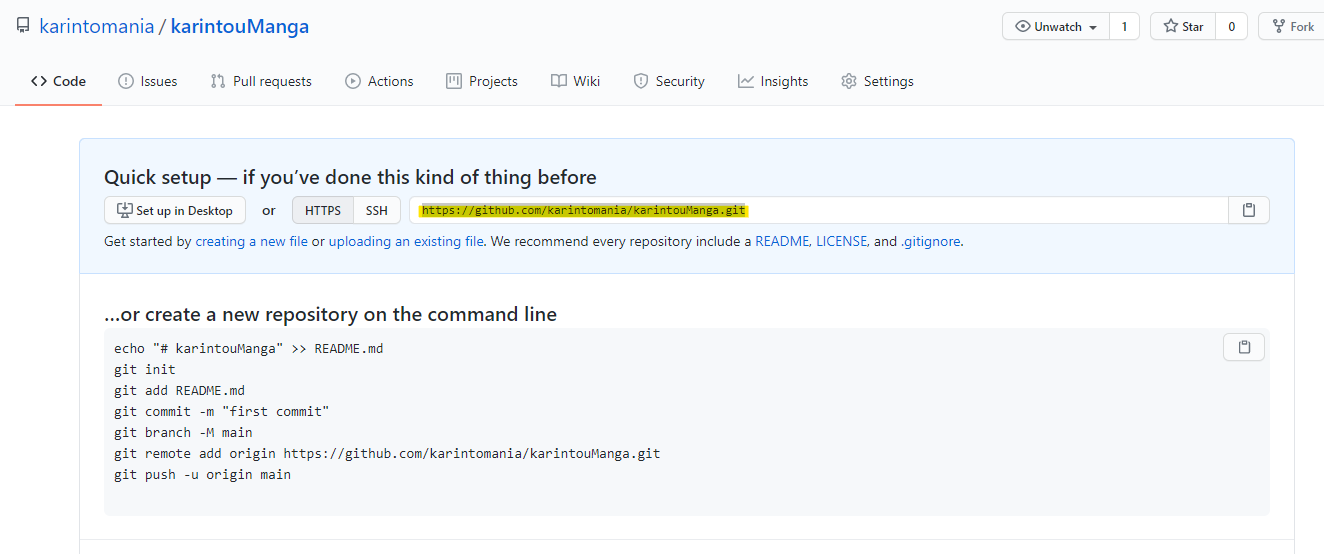Click the repository book icon beside karintomania
The width and height of the screenshot is (1324, 554).
point(23,26)
